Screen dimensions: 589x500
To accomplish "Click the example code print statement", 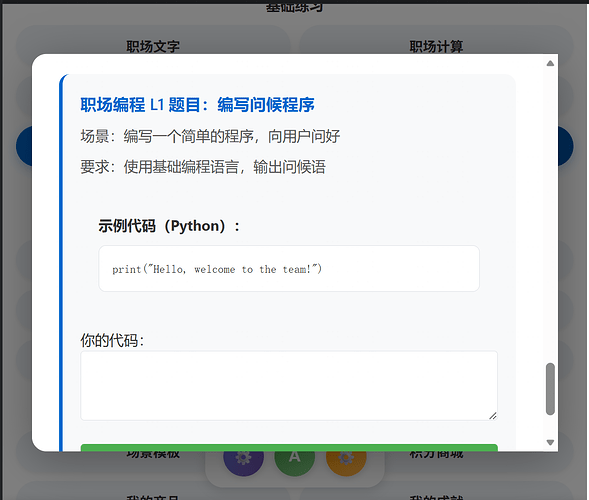I will click(x=217, y=269).
